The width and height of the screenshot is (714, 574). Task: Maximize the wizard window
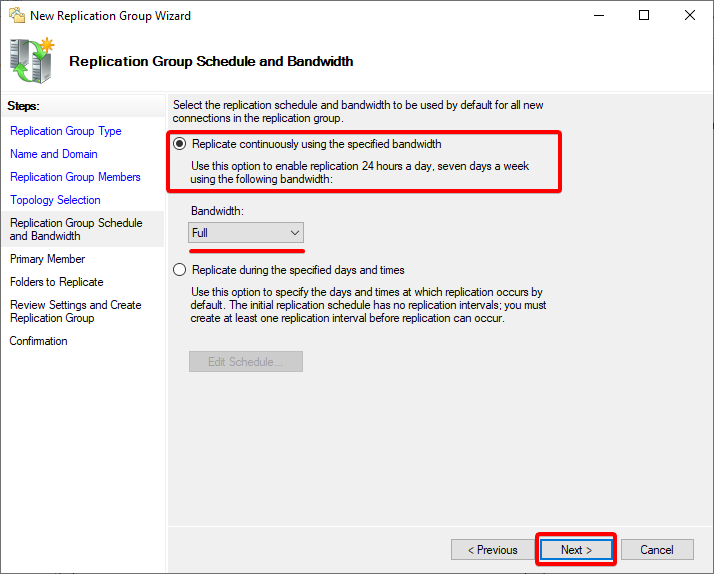644,15
